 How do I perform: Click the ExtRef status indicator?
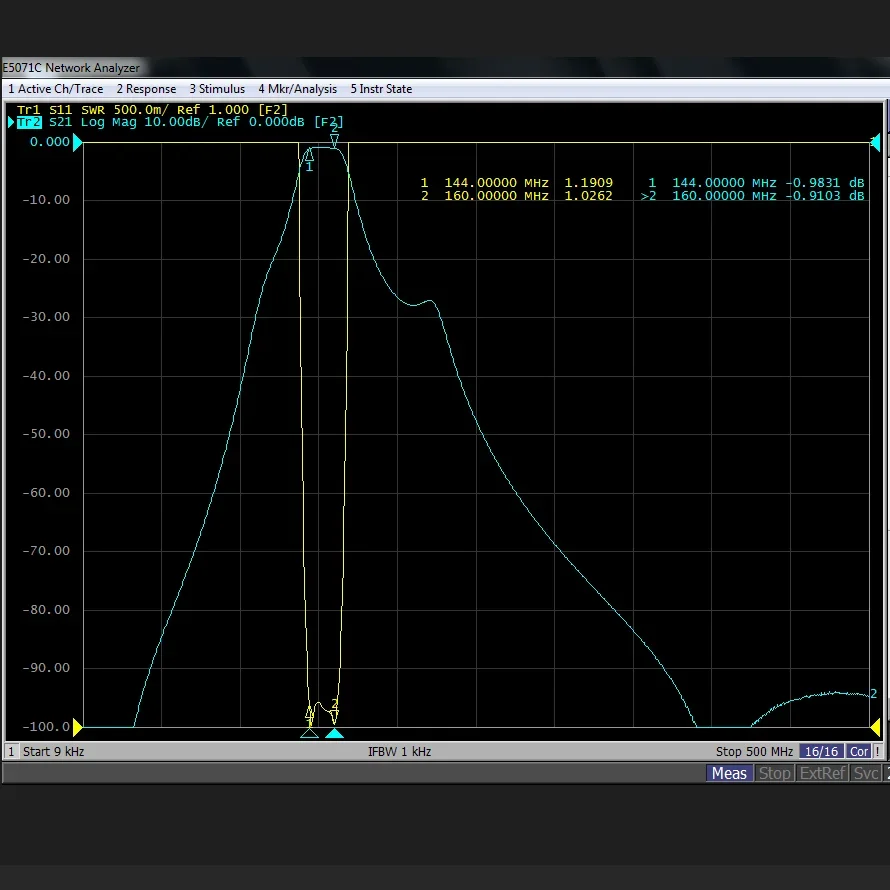coord(823,773)
